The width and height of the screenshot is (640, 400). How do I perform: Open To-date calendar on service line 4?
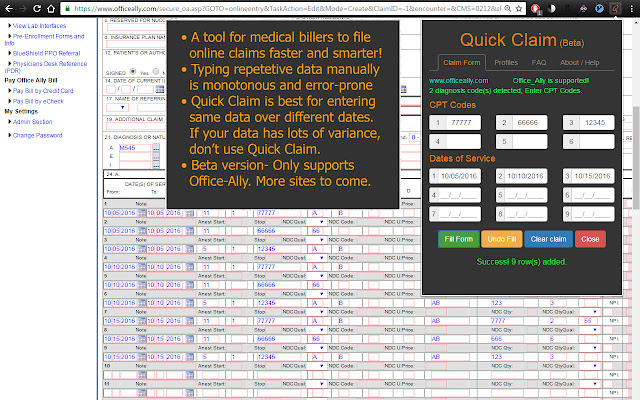189,267
